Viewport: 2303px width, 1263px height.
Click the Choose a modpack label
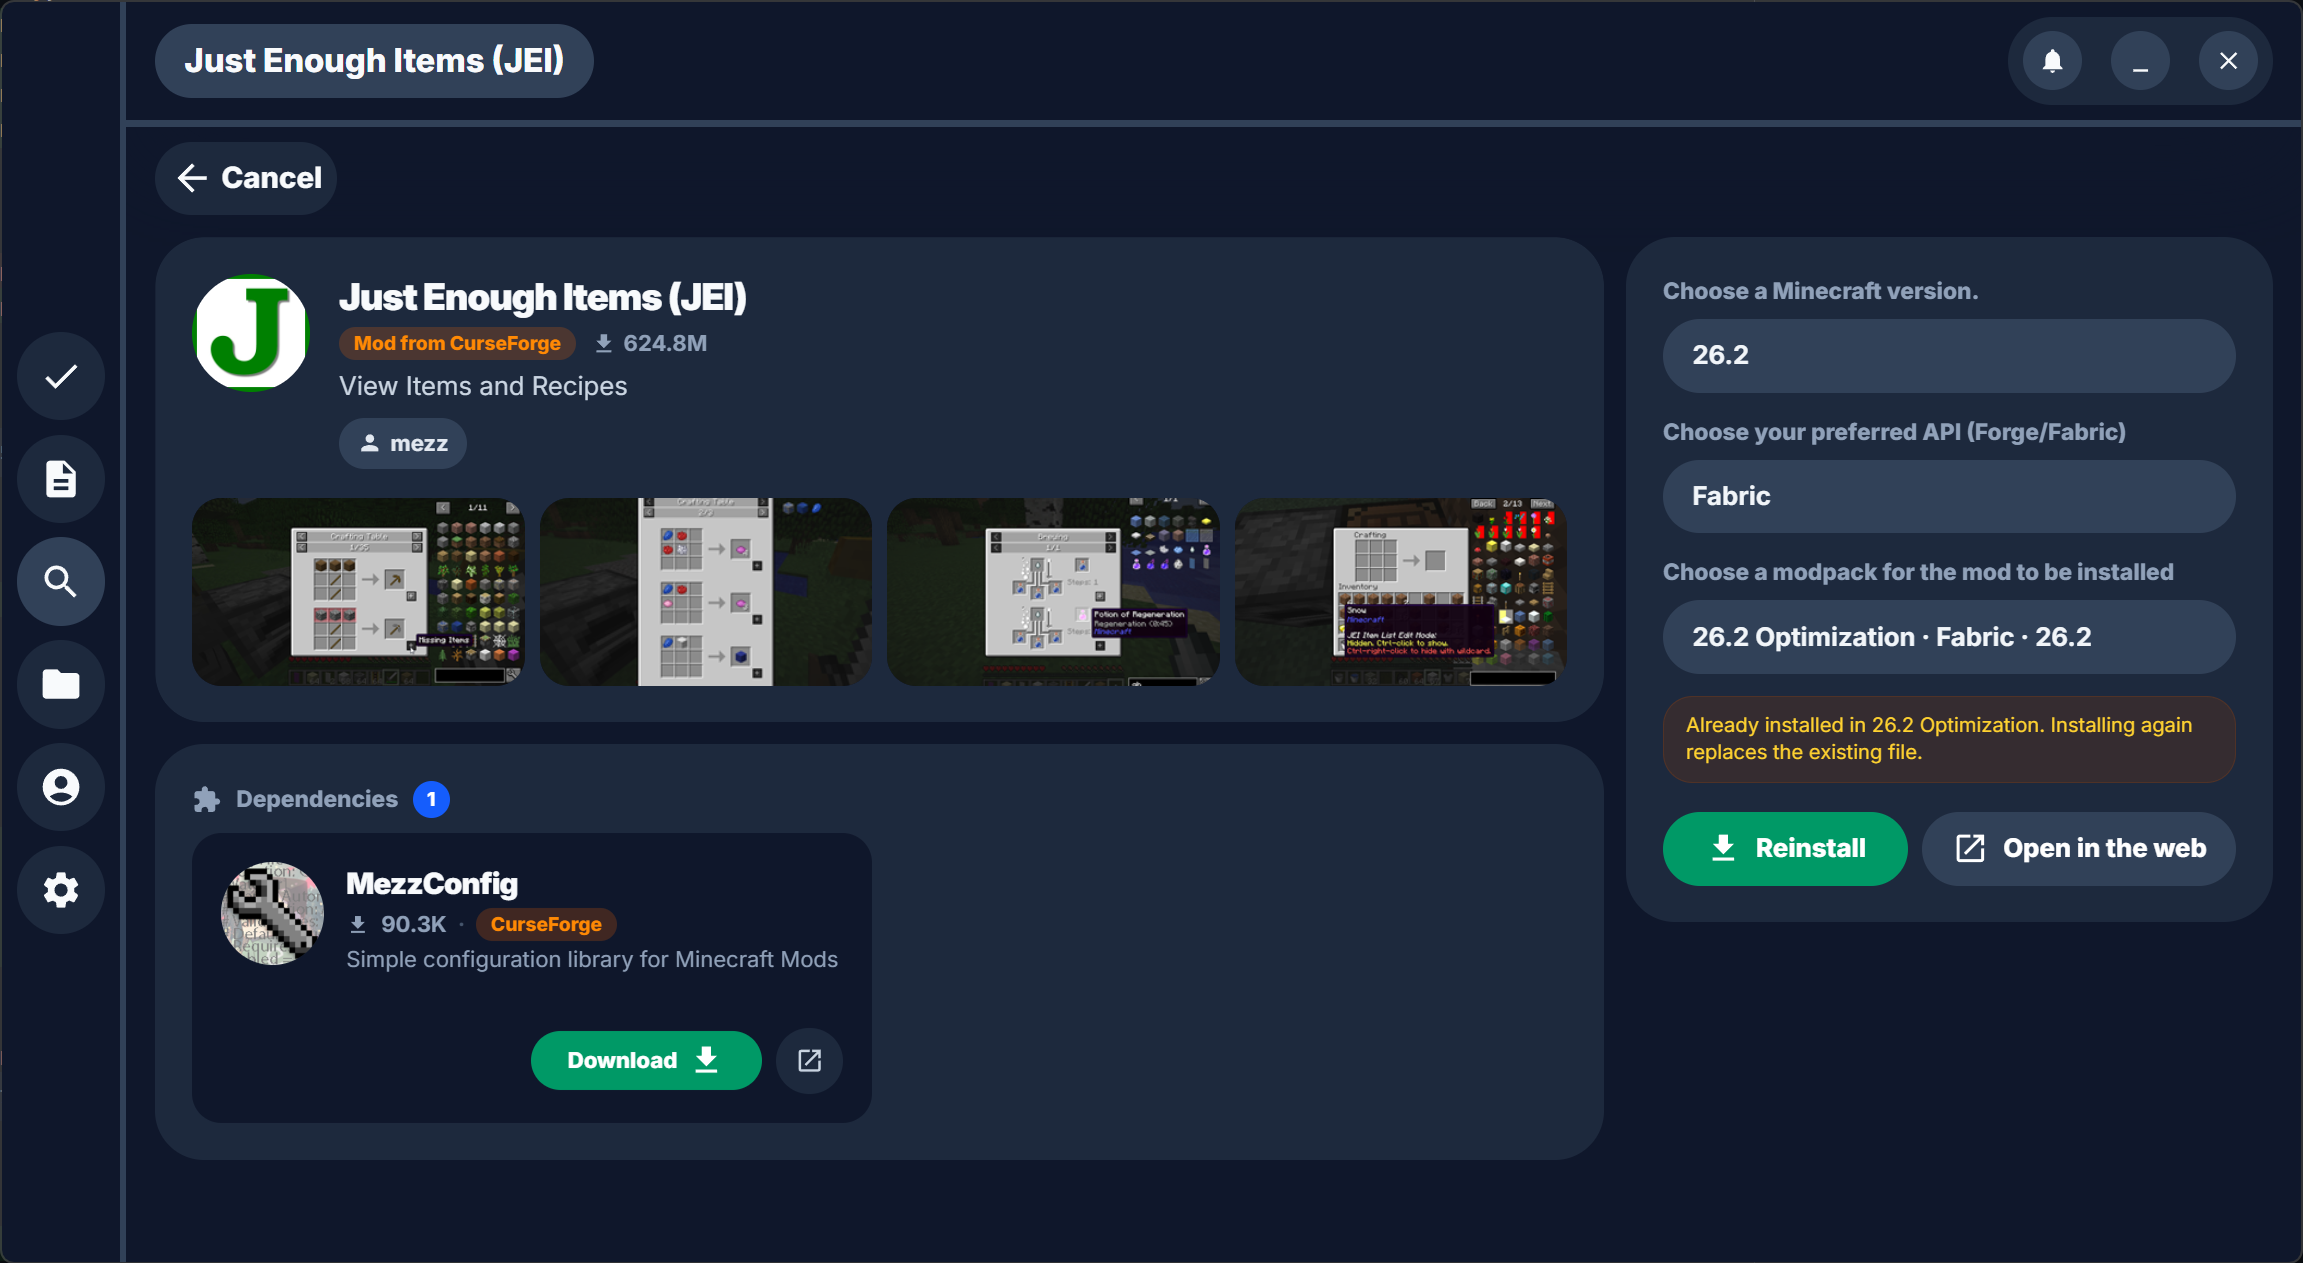click(1918, 572)
